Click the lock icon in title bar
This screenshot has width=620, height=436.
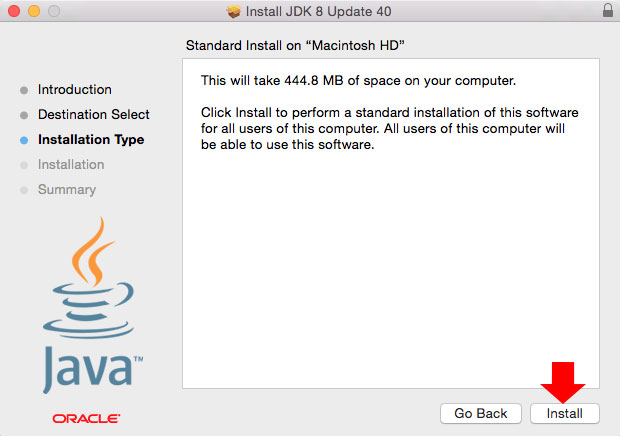coord(608,10)
